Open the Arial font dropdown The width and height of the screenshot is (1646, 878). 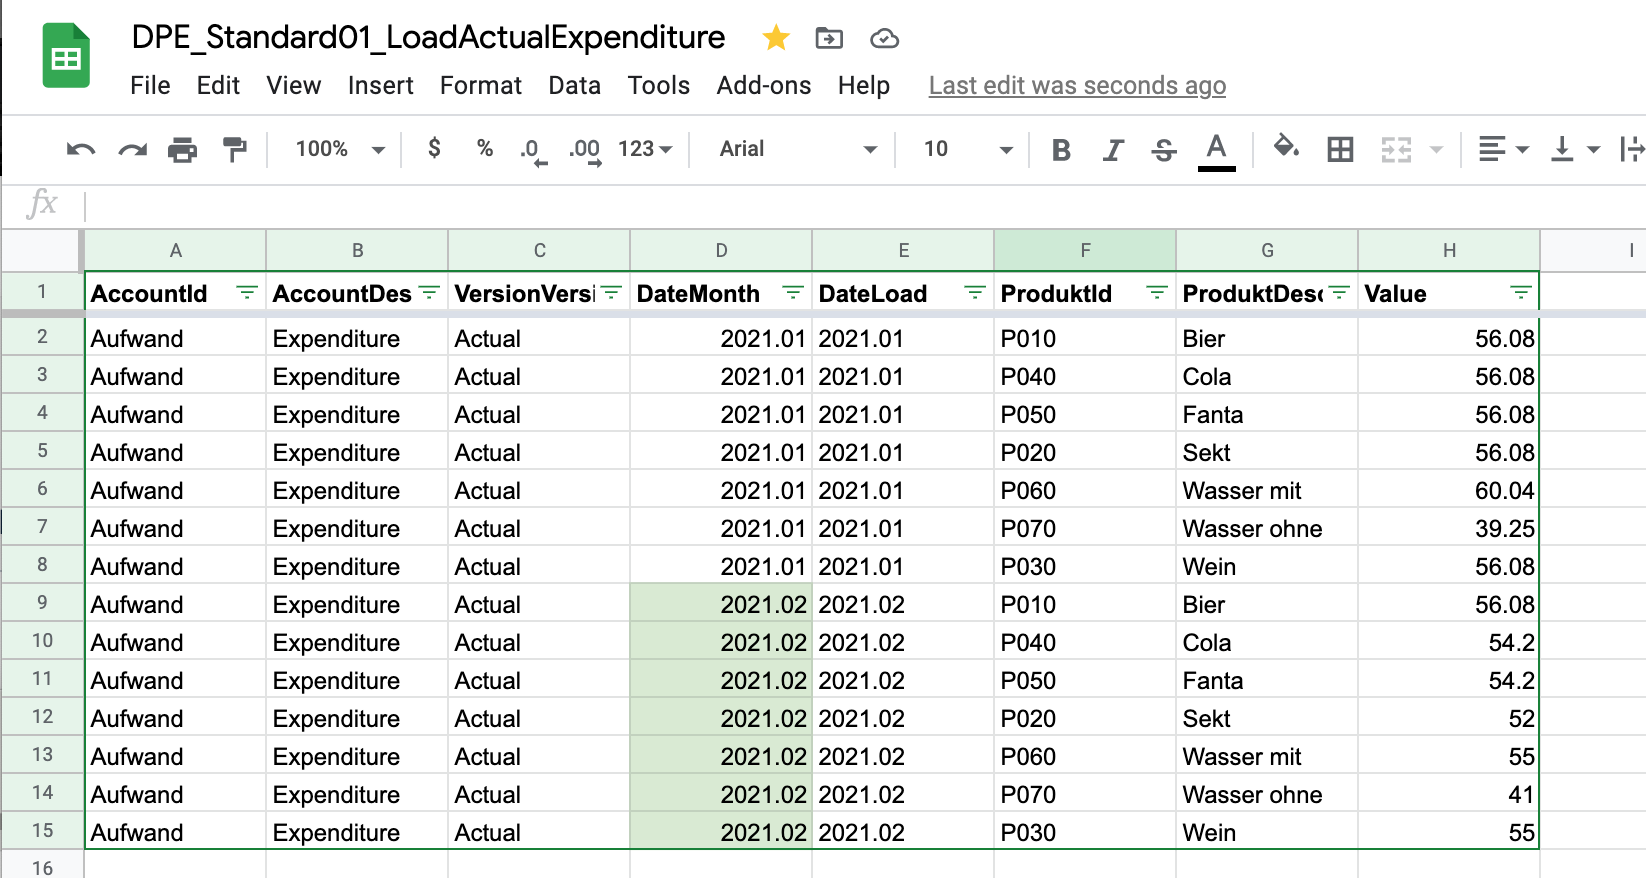798,149
